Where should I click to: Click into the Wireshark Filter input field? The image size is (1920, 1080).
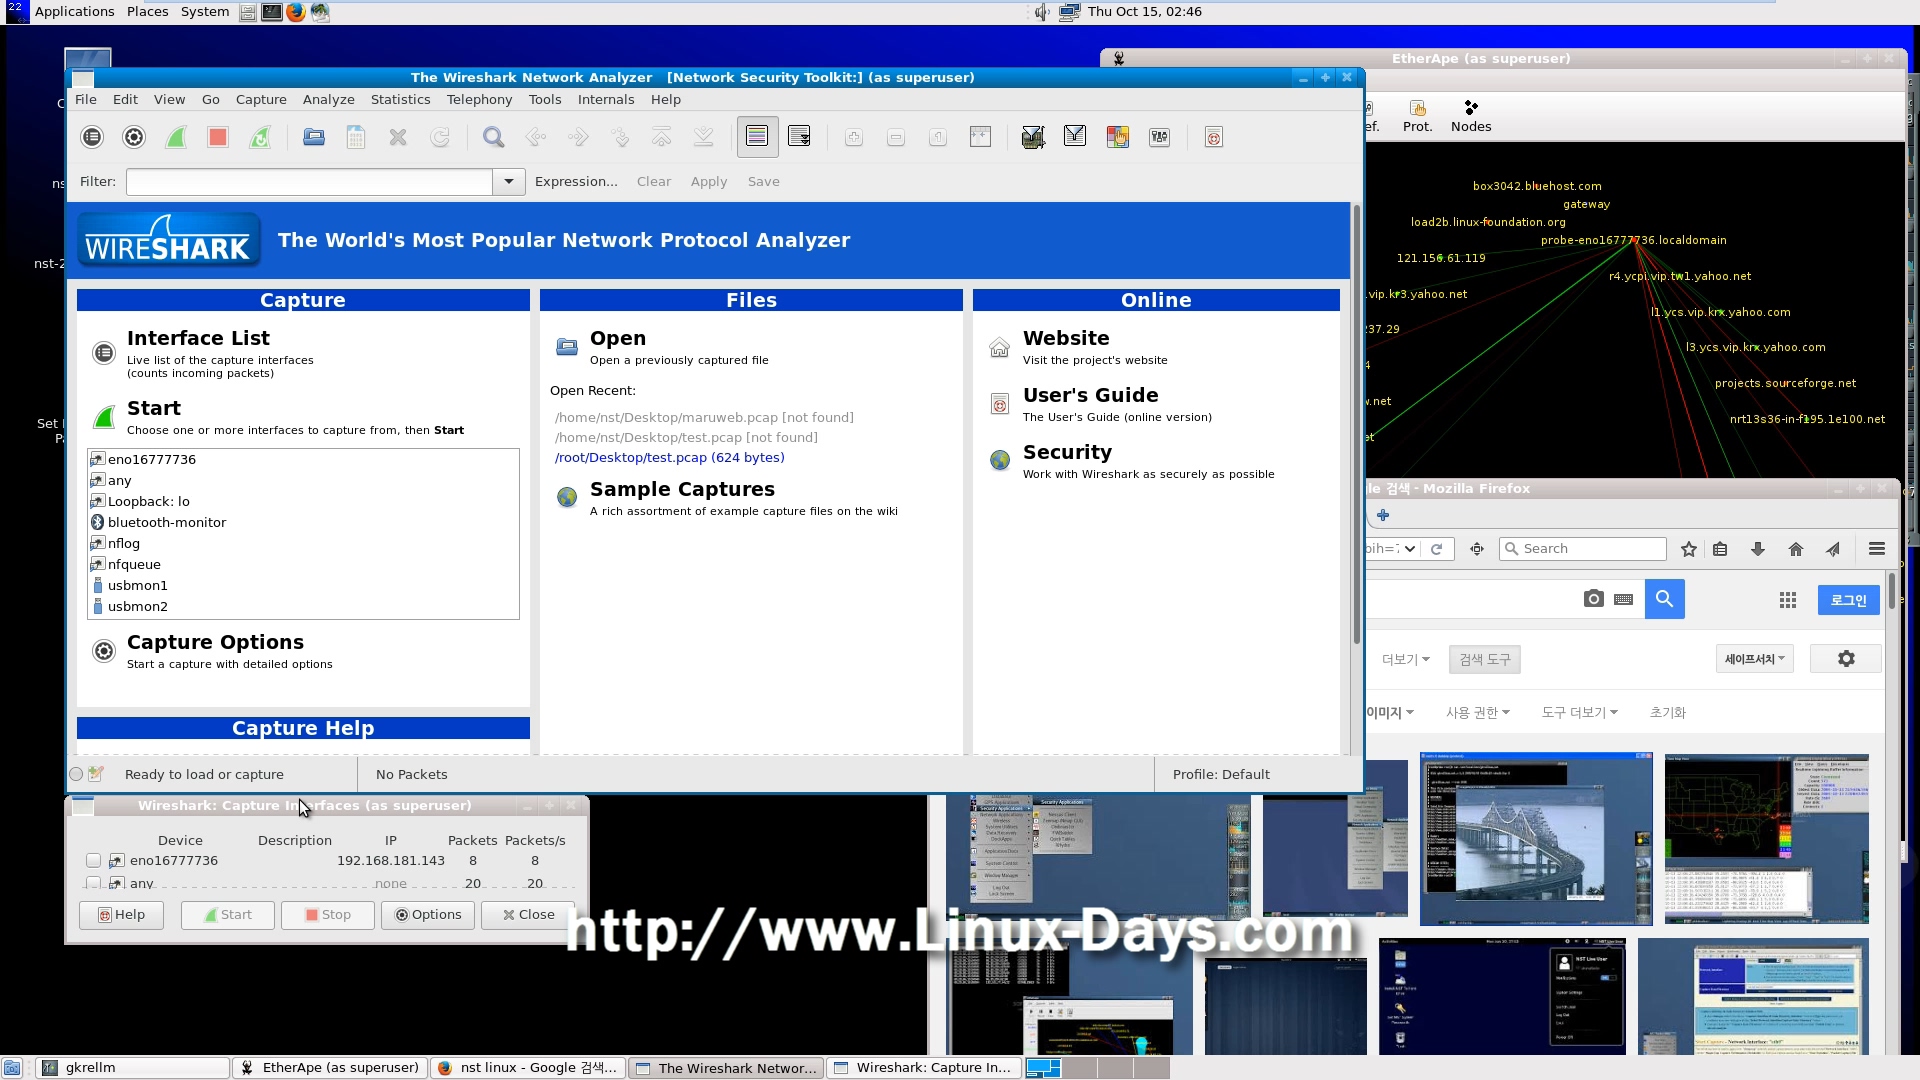[309, 182]
